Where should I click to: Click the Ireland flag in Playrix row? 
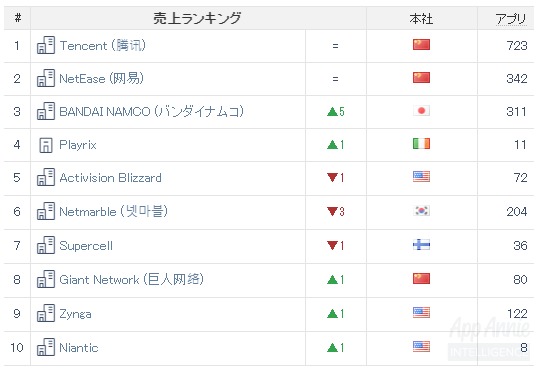click(x=421, y=144)
